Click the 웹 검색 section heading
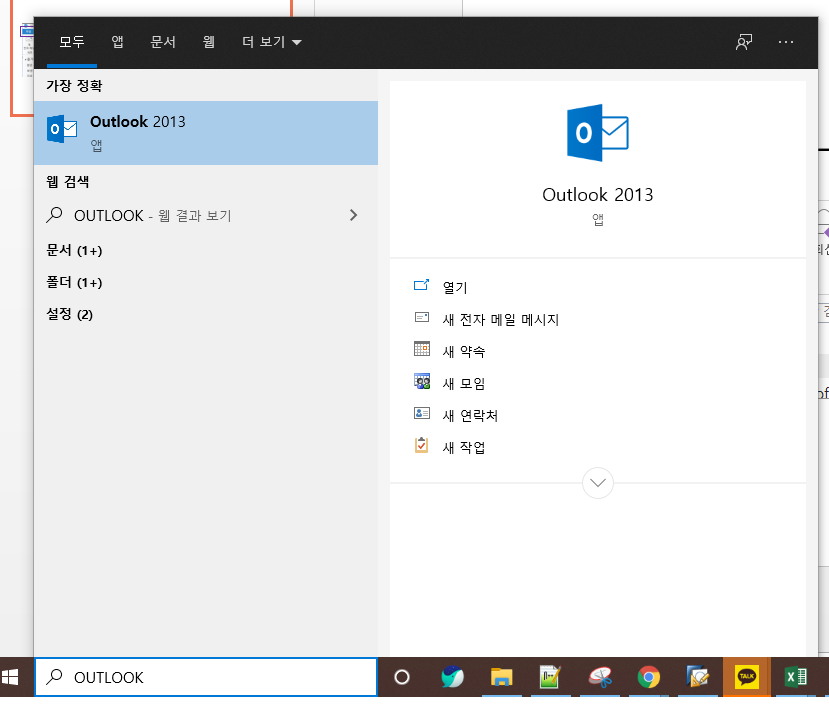The image size is (829, 704). pos(68,182)
